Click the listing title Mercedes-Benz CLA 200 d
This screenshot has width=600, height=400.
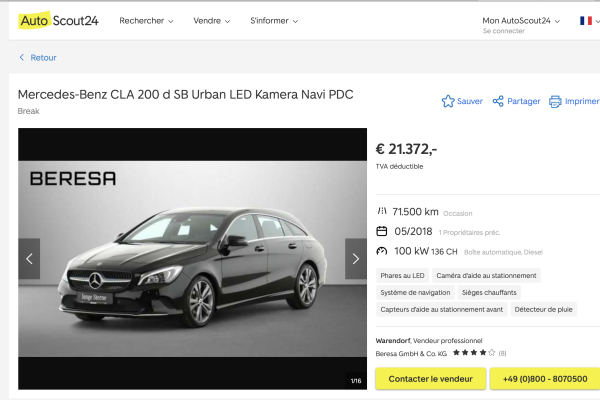[x=186, y=95]
